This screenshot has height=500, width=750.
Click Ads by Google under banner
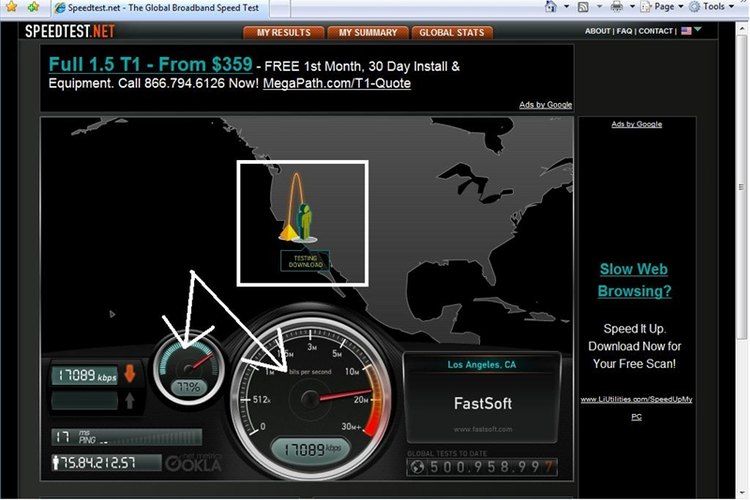[x=545, y=105]
